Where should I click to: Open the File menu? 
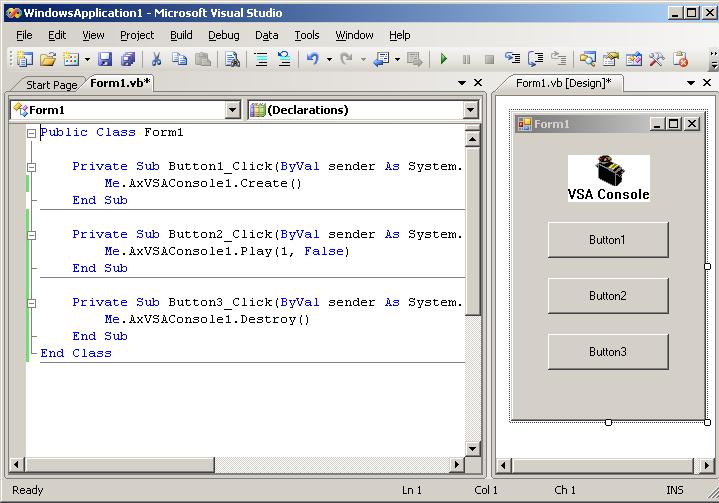(24, 35)
